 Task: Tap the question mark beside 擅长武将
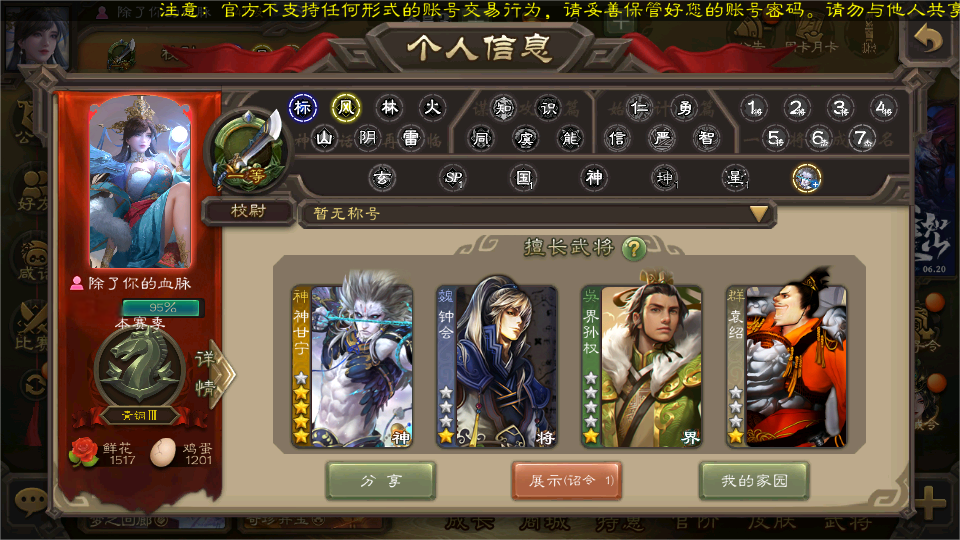point(634,248)
